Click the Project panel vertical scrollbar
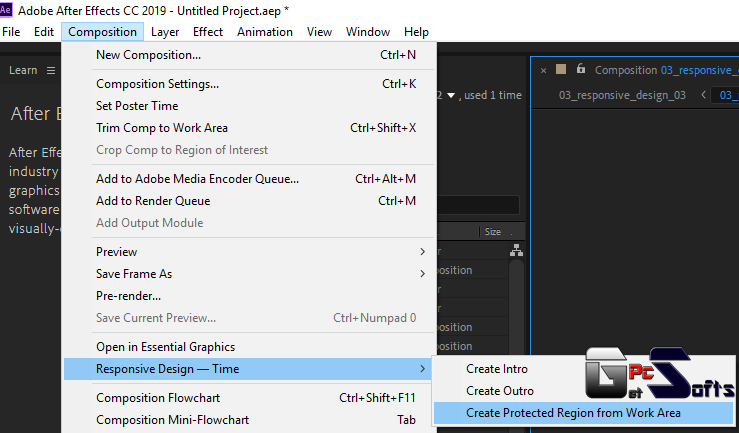This screenshot has width=739, height=433. tap(517, 306)
